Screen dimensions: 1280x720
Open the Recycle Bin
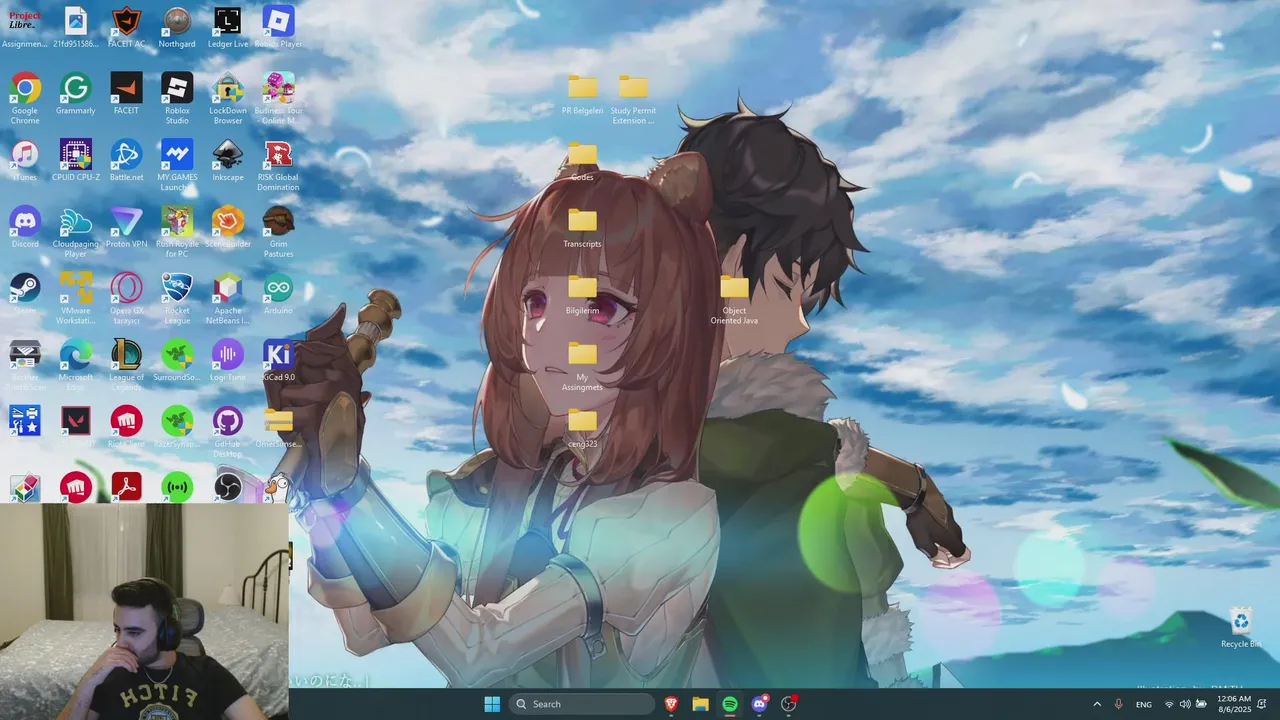point(1241,628)
